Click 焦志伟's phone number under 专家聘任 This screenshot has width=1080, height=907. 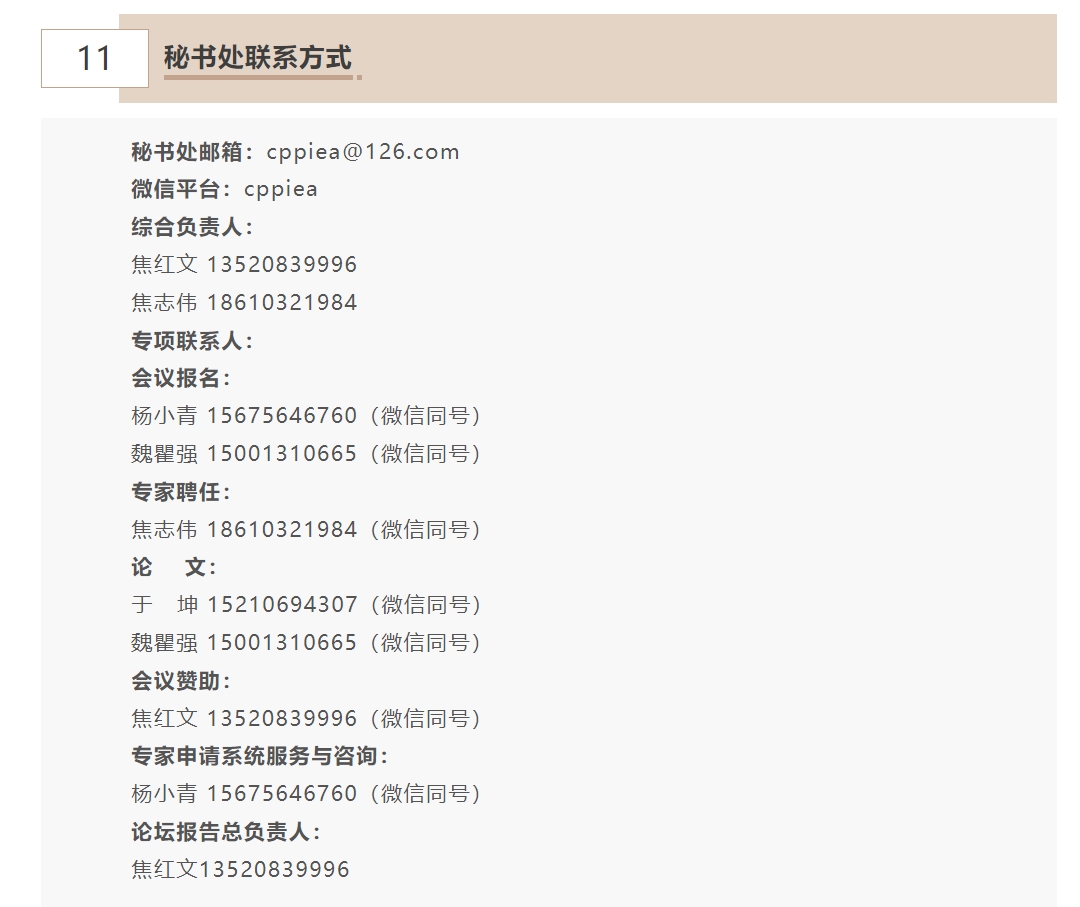pyautogui.click(x=282, y=530)
